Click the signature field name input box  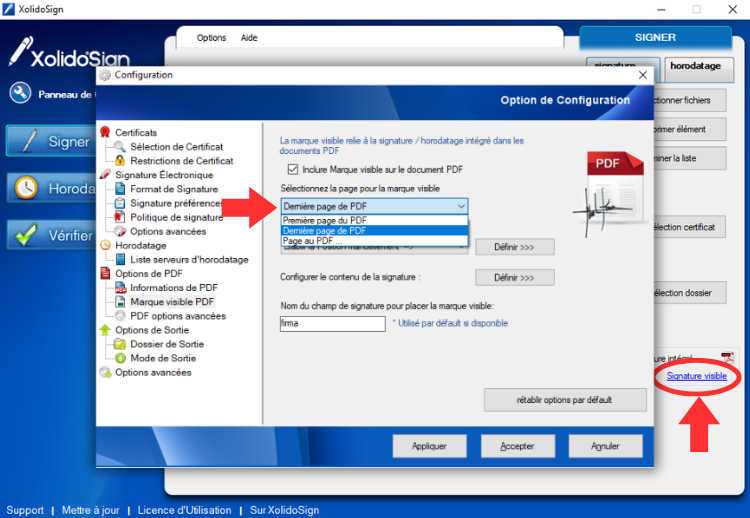pos(332,323)
